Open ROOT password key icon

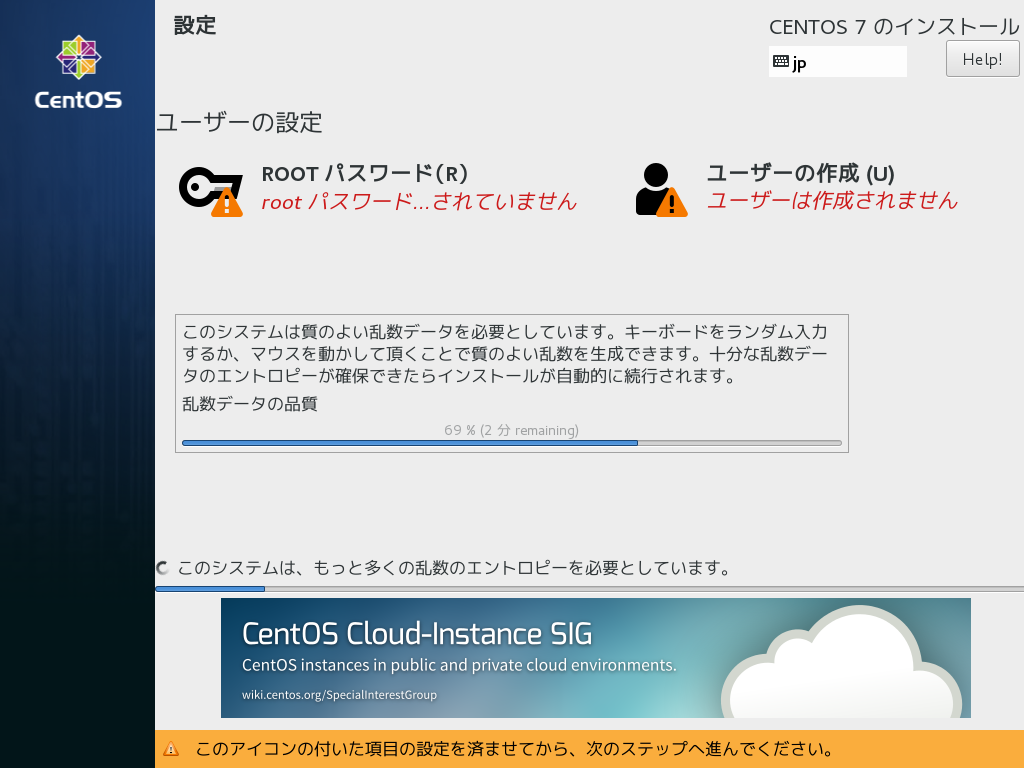pos(211,191)
